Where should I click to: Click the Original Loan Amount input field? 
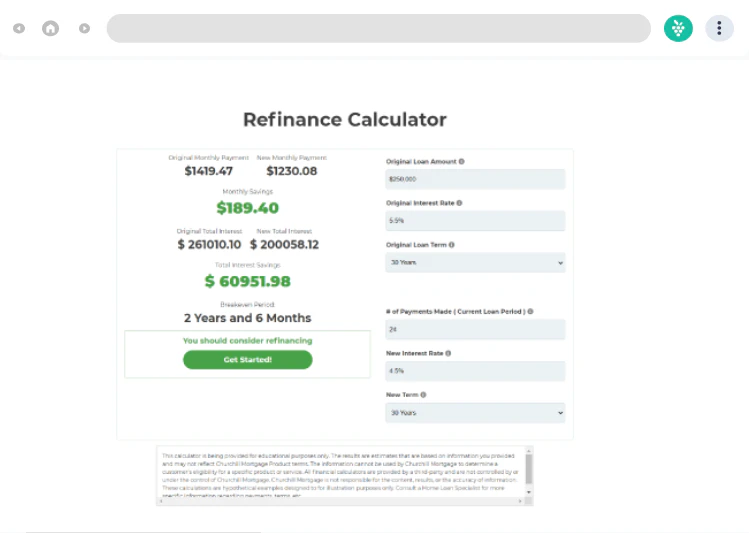pyautogui.click(x=475, y=179)
